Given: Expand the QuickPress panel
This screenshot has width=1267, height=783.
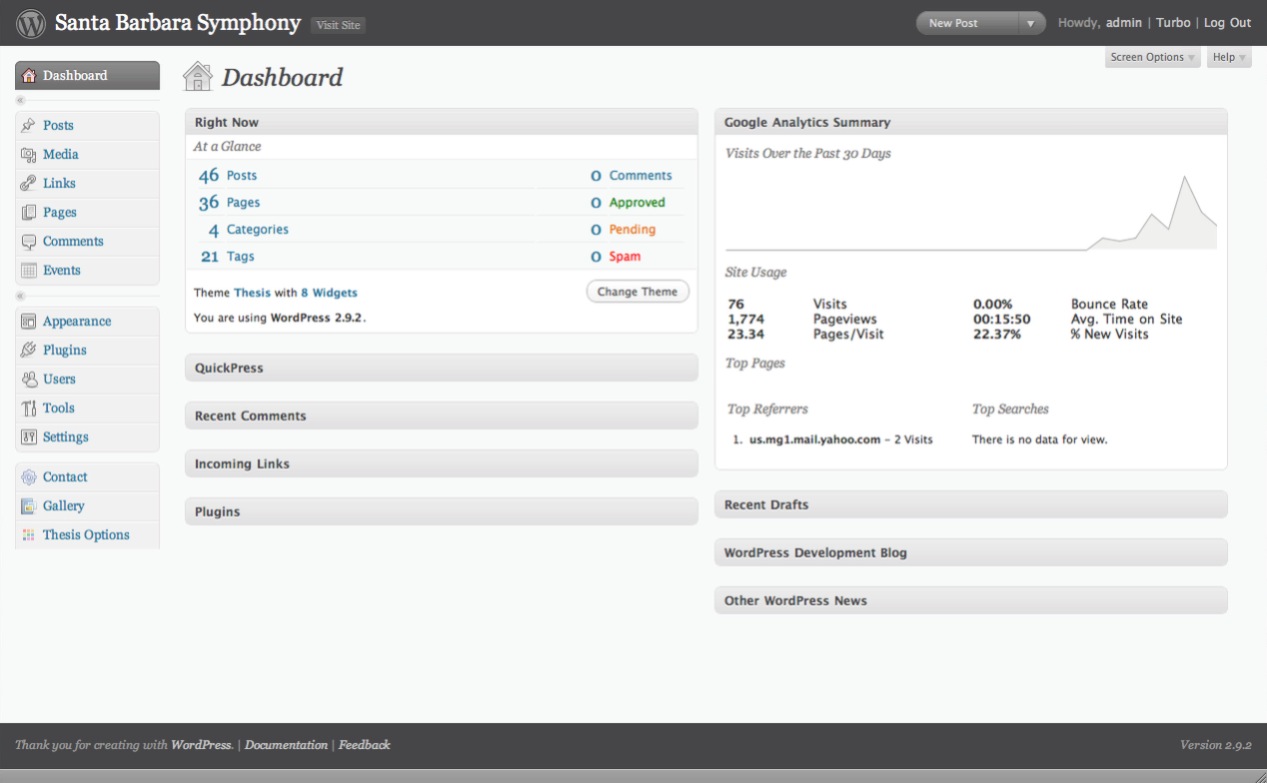Looking at the screenshot, I should tap(441, 368).
